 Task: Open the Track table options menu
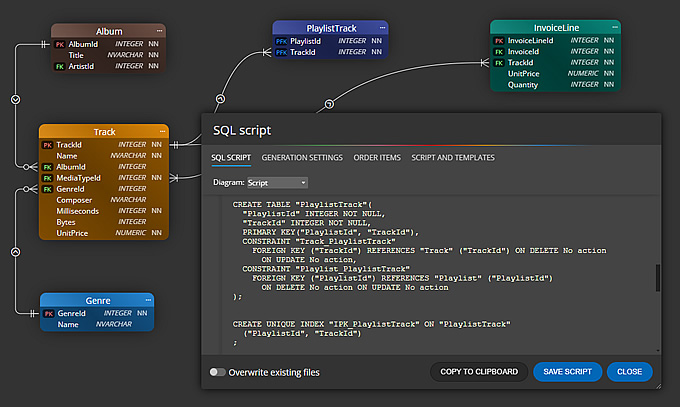[162, 131]
